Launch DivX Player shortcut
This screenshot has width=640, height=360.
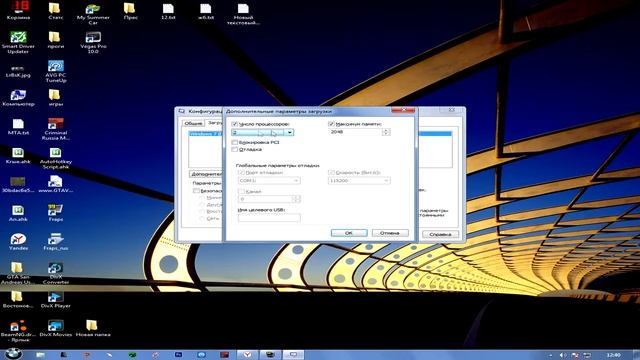(56, 299)
